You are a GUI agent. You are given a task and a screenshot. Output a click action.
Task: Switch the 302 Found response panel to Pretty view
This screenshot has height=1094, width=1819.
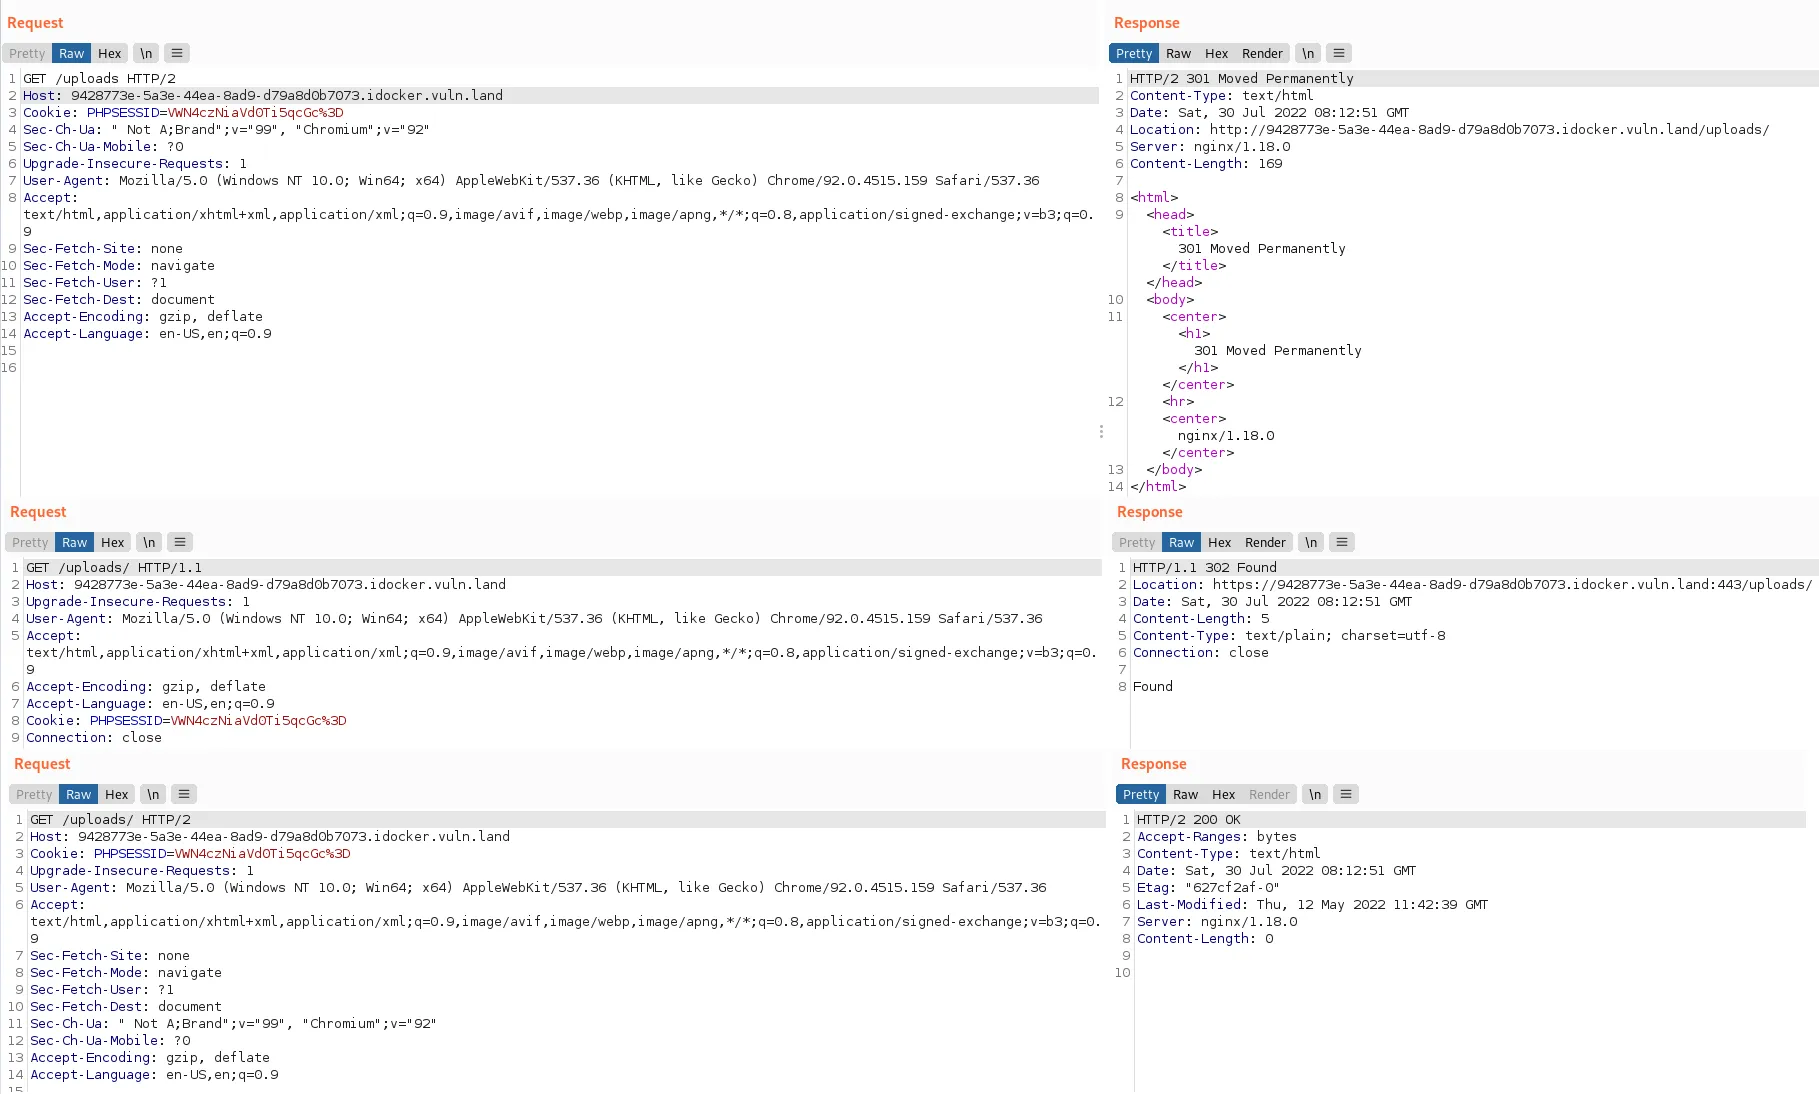pyautogui.click(x=1137, y=542)
